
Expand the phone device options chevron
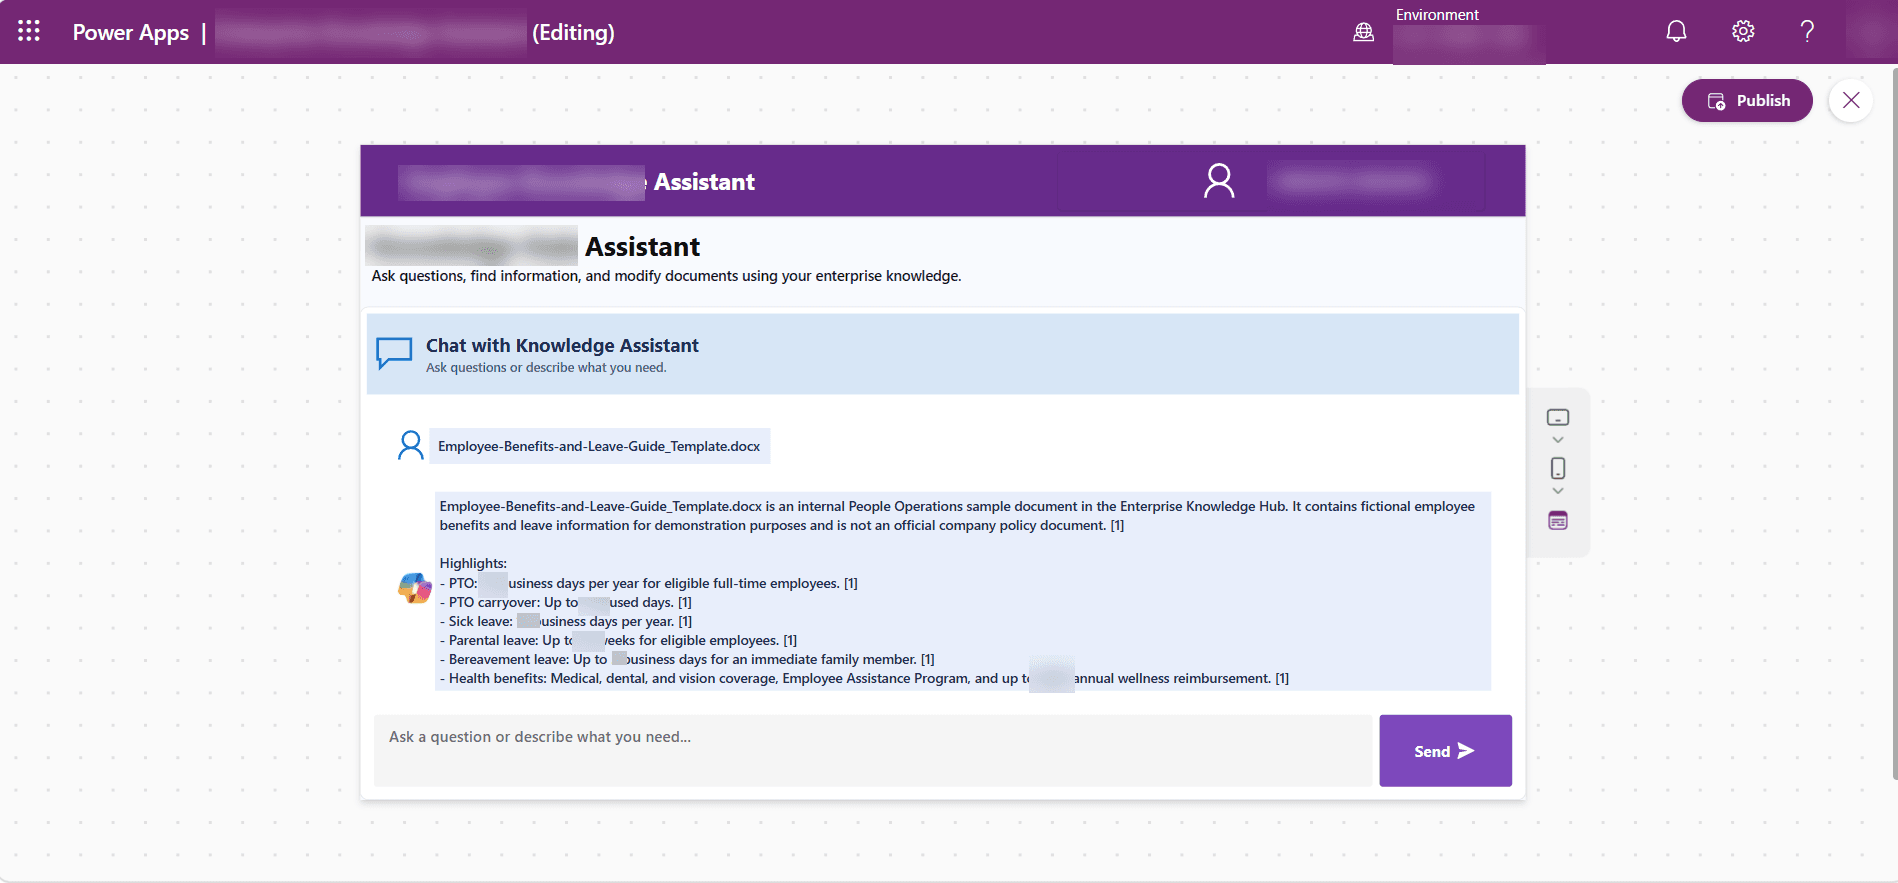click(1558, 491)
